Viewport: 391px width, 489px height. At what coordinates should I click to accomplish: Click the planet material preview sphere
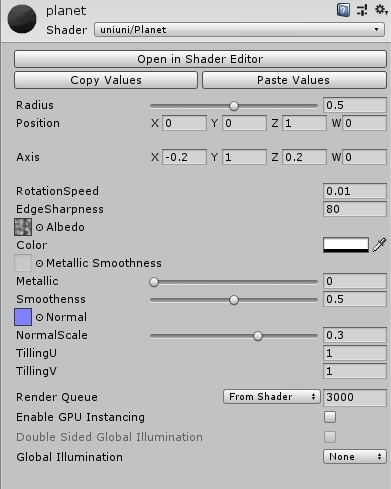tap(22, 19)
